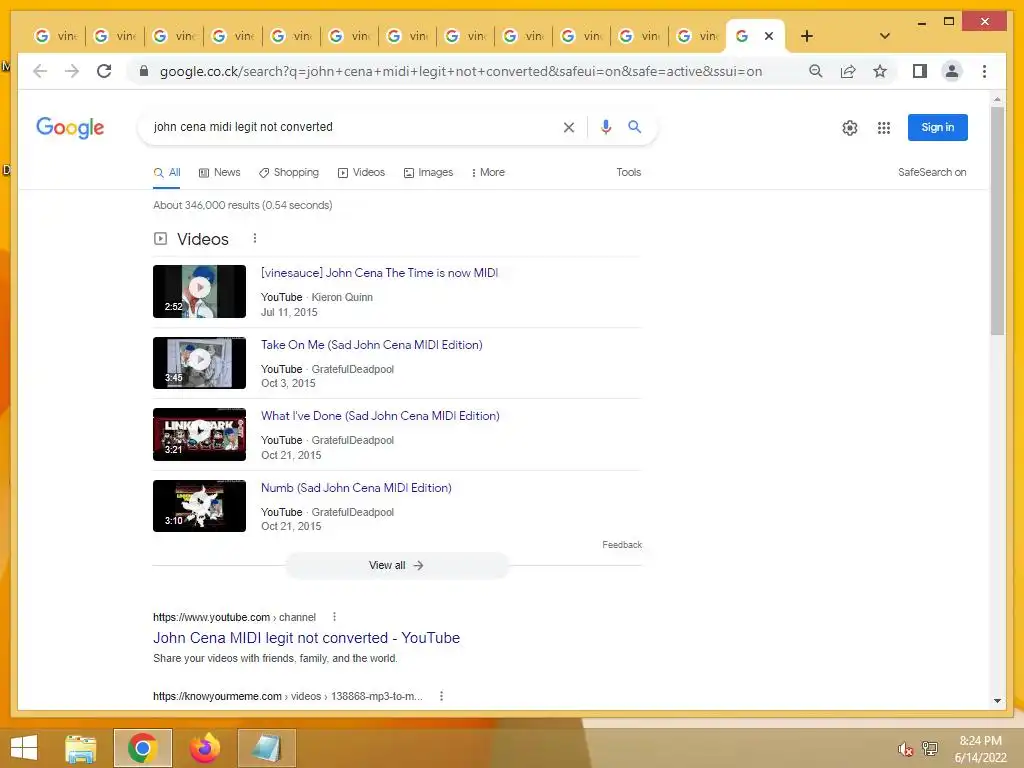Open the knowyourmeme.com result options menu
The image size is (1024, 768).
click(441, 696)
